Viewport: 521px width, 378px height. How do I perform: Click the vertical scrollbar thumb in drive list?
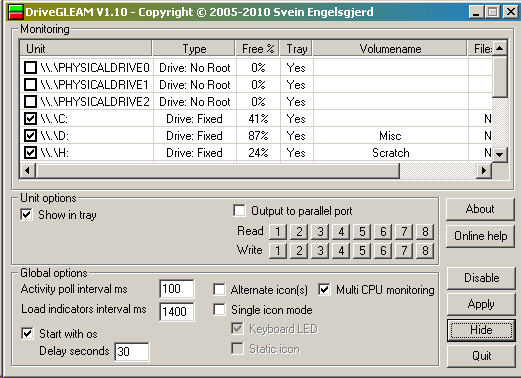499,77
